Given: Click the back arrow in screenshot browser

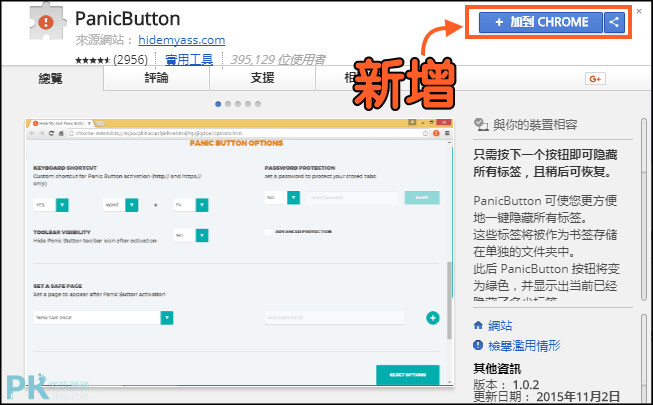Looking at the screenshot, I should pos(32,133).
